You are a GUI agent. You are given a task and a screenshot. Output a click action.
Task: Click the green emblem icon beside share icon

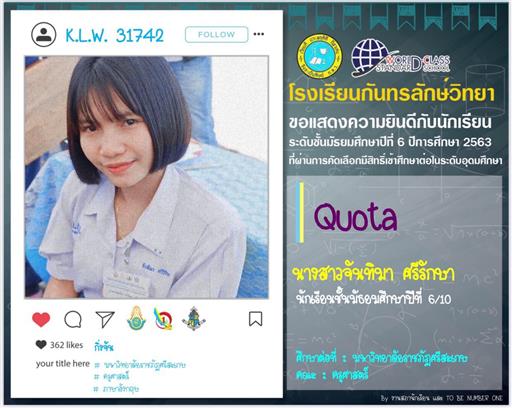click(136, 318)
